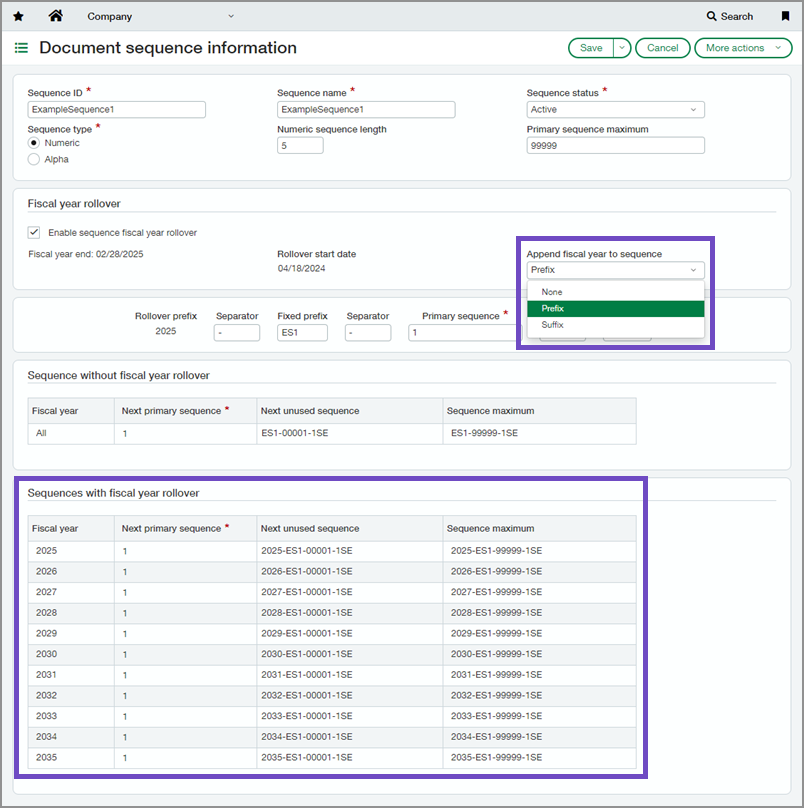Open the More actions dropdown
804x808 pixels.
click(x=743, y=47)
